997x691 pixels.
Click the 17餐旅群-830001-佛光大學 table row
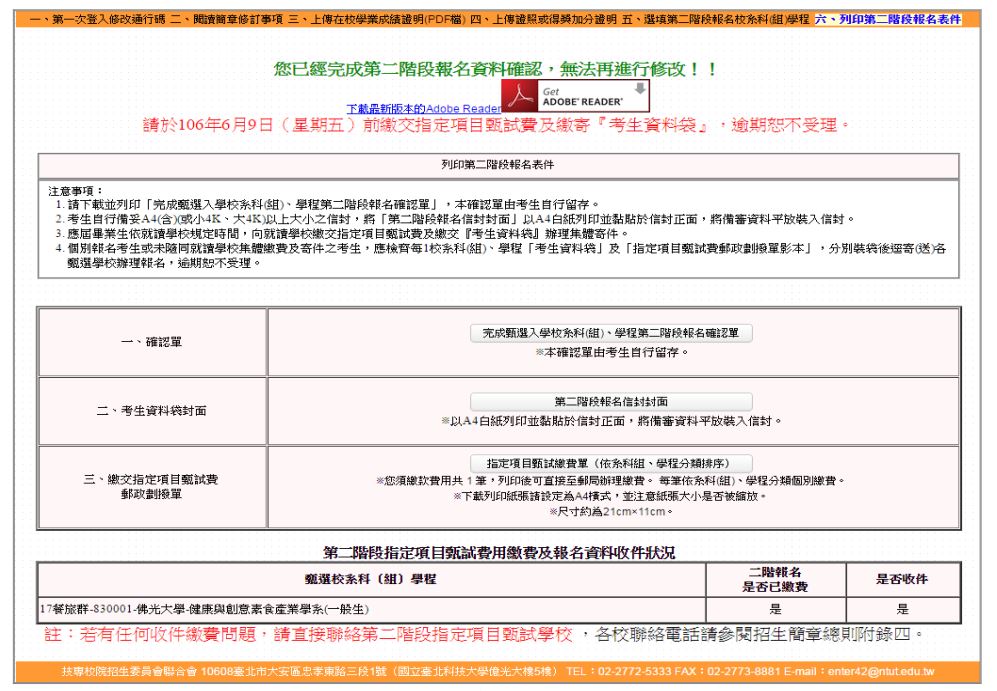tap(498, 610)
